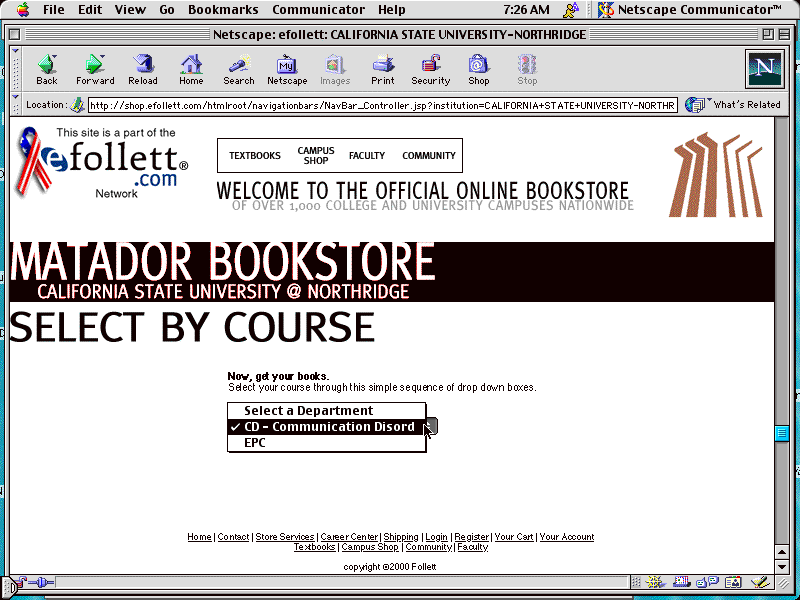Click the menu bar clock showing 7:26 AM
The image size is (800, 600).
point(526,10)
